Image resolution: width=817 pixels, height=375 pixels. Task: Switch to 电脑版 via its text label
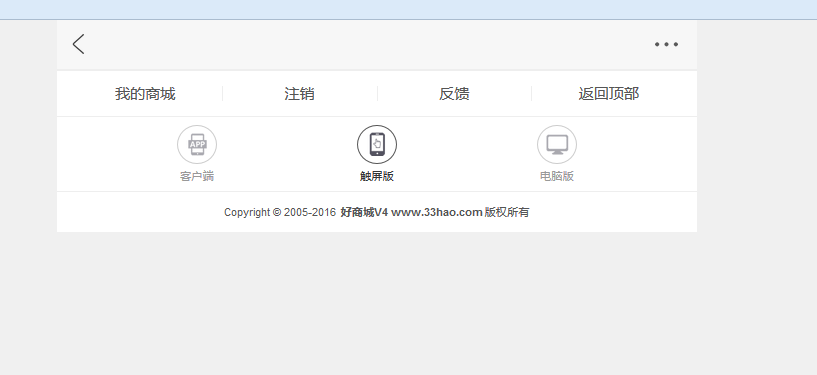(x=557, y=176)
